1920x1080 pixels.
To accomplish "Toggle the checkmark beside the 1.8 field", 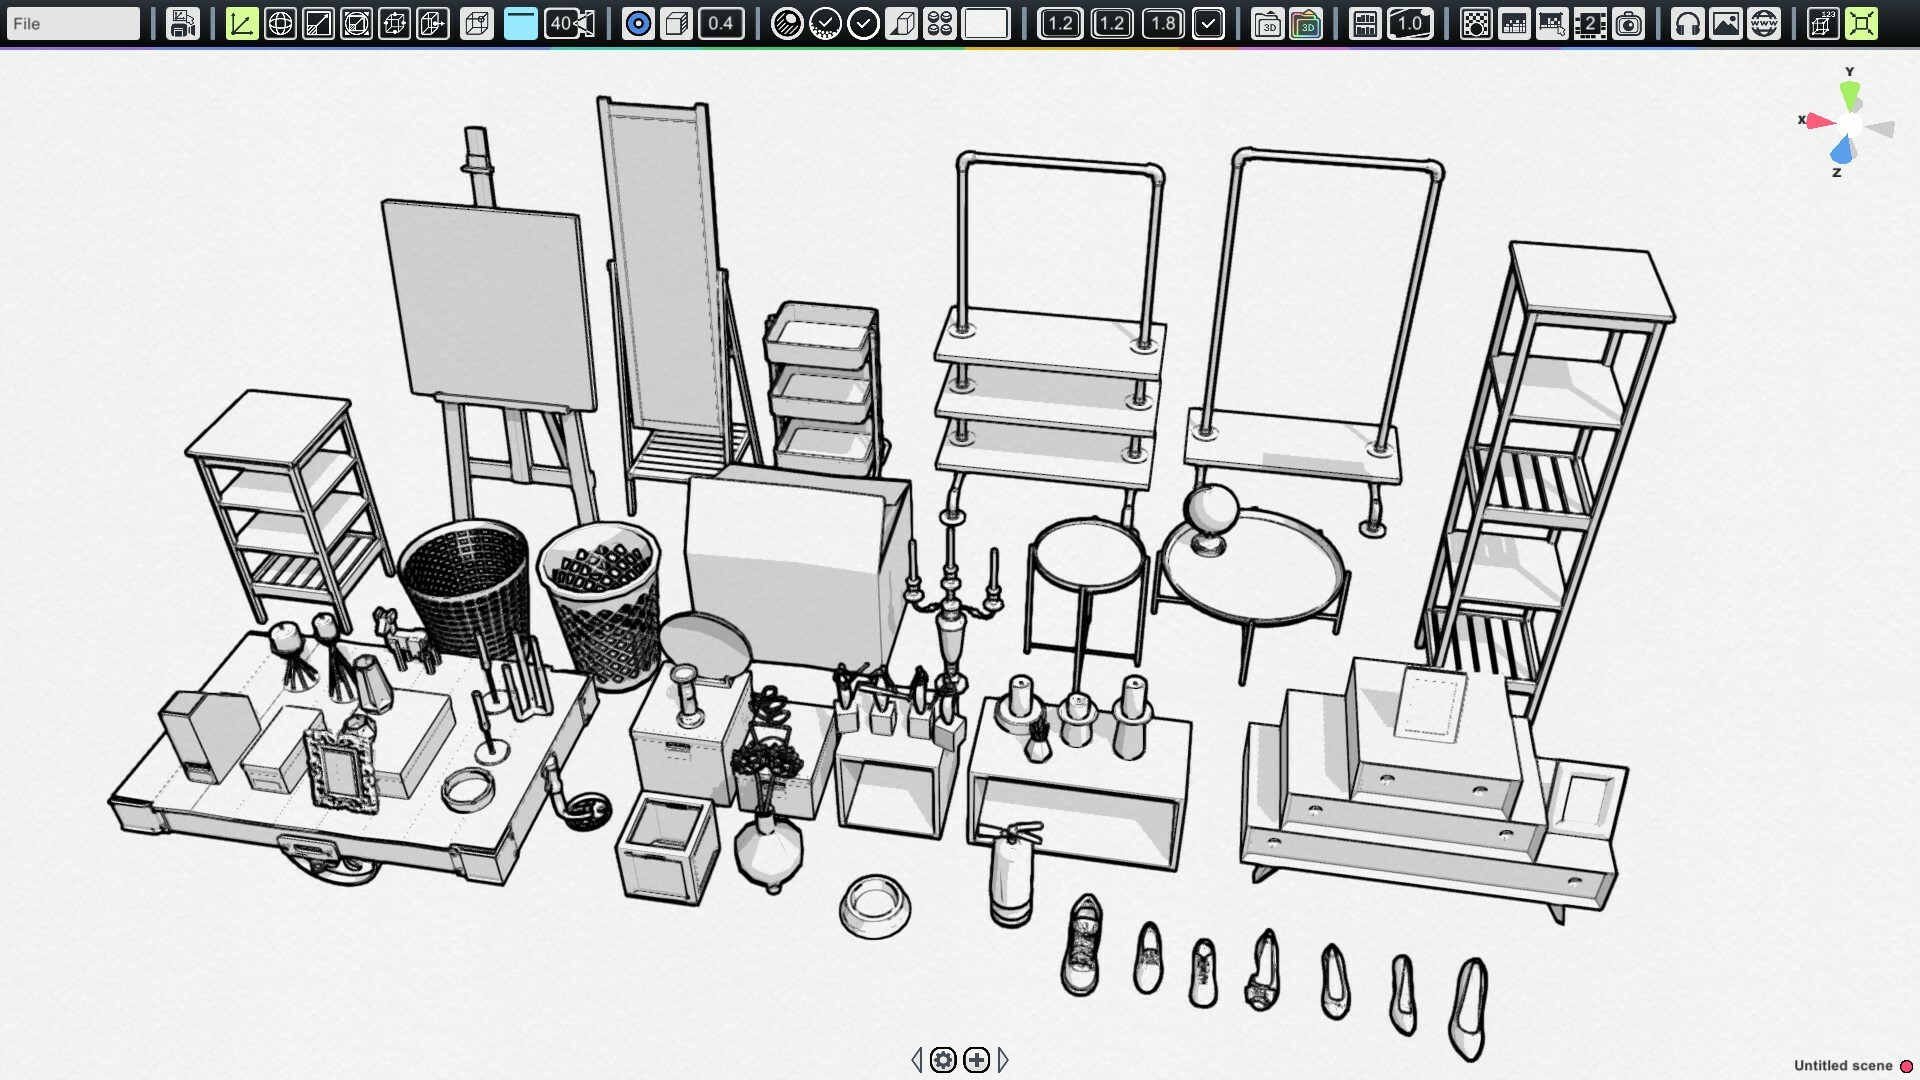I will [1209, 23].
